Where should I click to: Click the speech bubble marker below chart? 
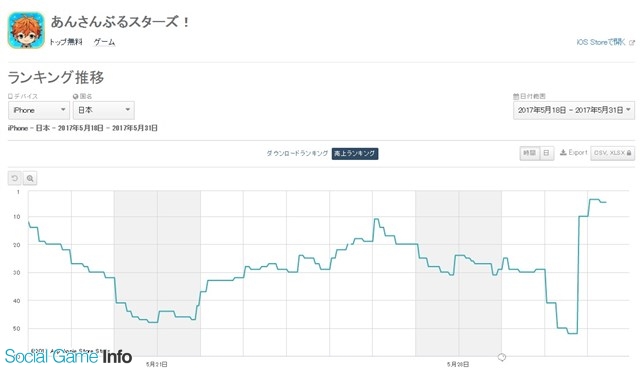click(502, 358)
